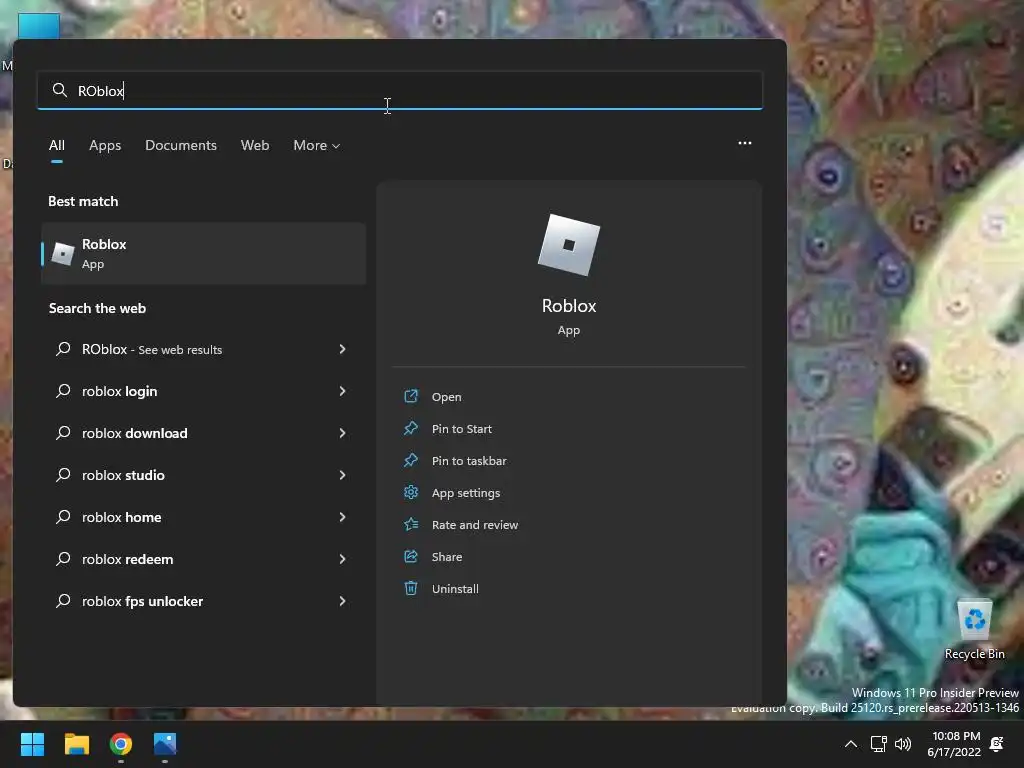The width and height of the screenshot is (1024, 768).
Task: Click the Open action icon
Action: tap(411, 396)
